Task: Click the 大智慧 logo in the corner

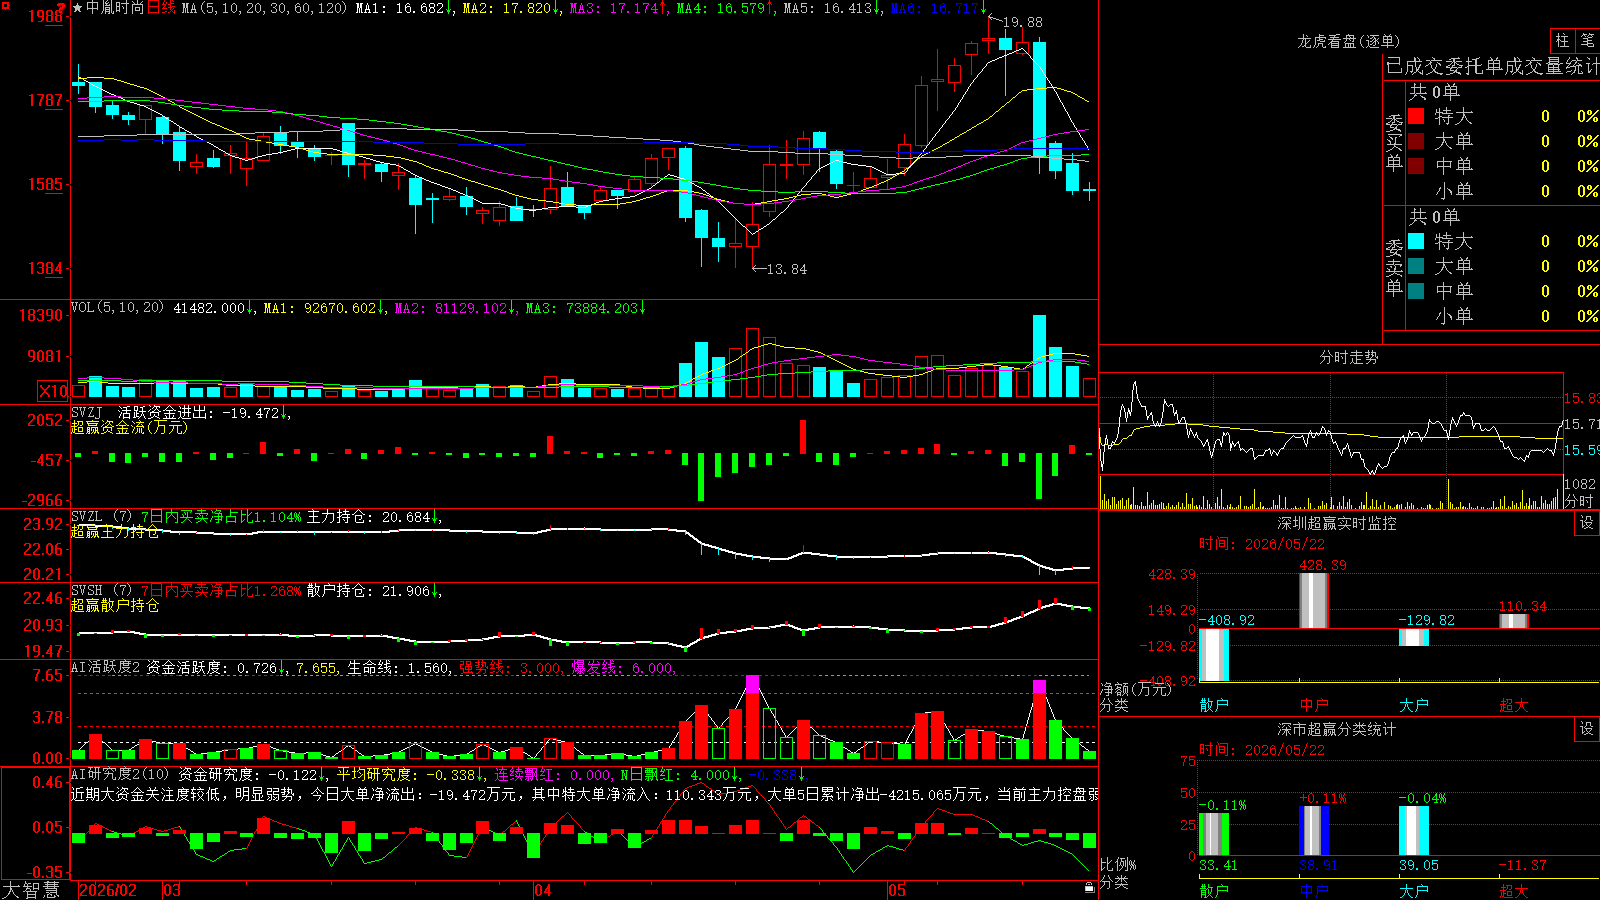Action: (31, 890)
